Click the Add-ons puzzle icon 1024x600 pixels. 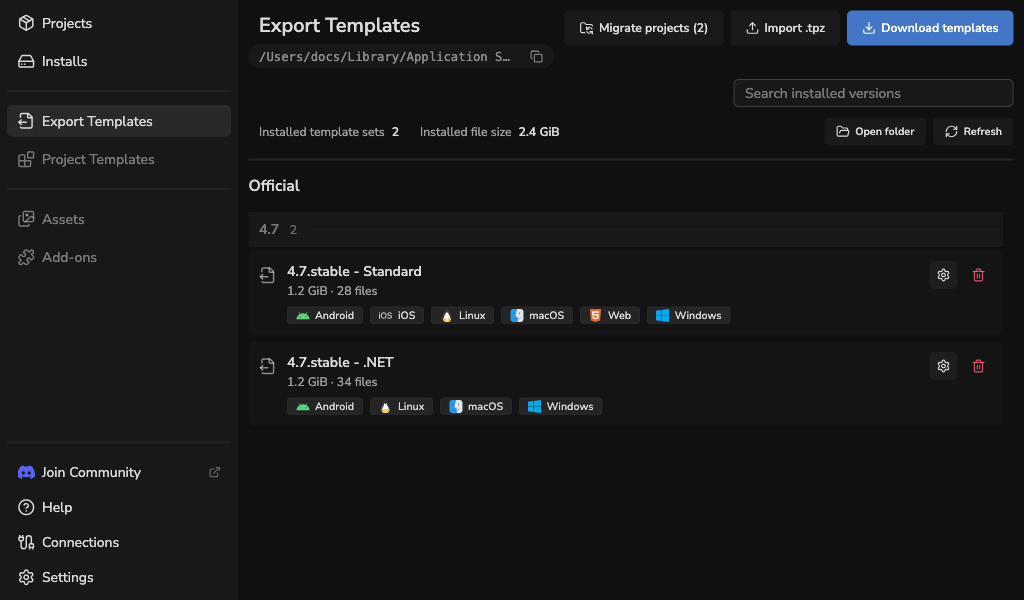coord(26,257)
